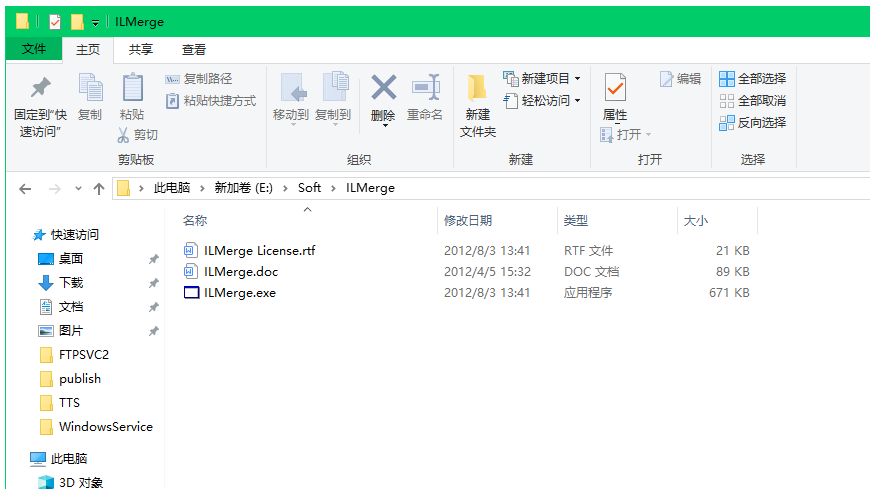The width and height of the screenshot is (870, 489).
Task: Click the ILMerge.exe application icon
Action: pos(191,293)
